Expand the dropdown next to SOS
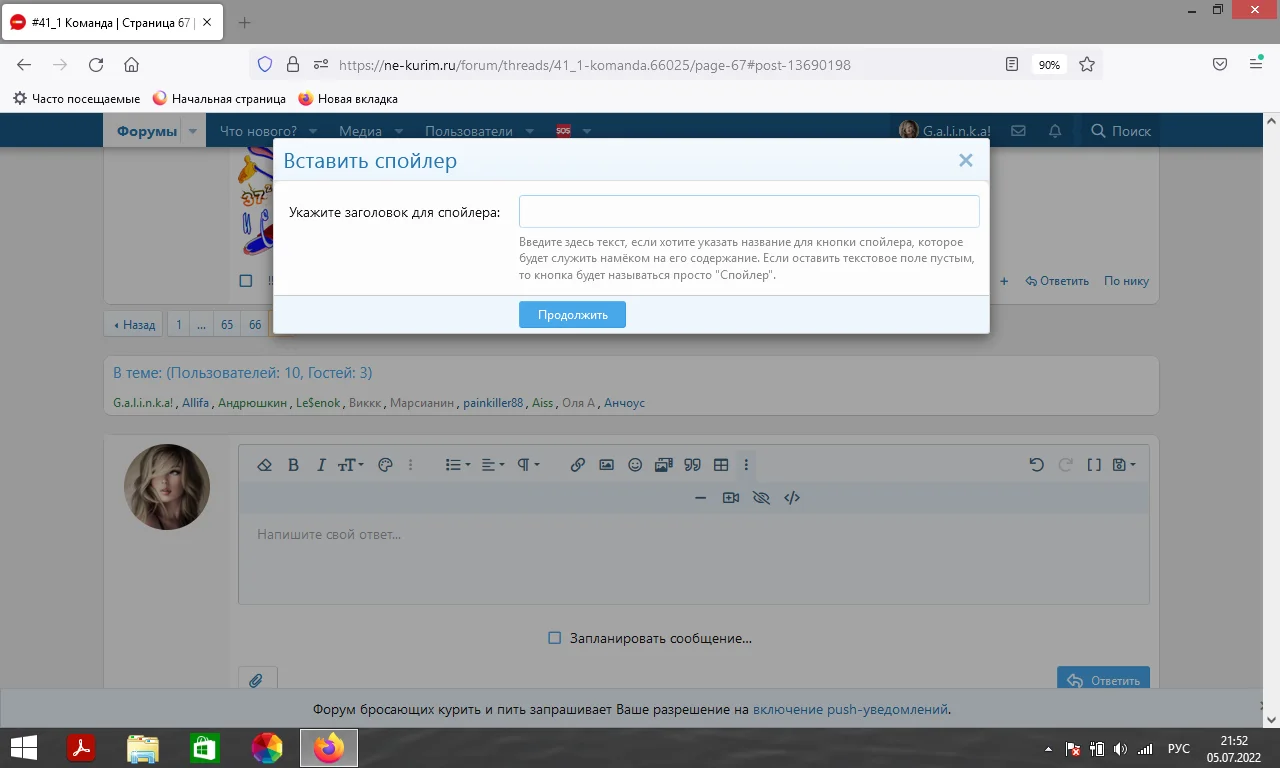The width and height of the screenshot is (1280, 768). click(587, 131)
